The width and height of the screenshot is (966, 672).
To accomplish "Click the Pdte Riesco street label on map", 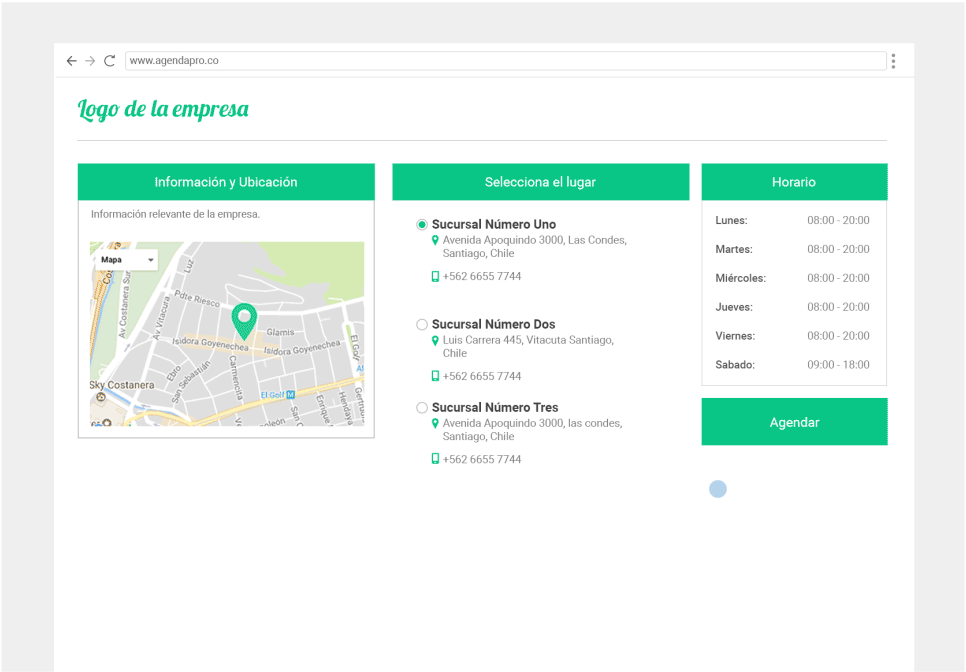I will tap(197, 298).
